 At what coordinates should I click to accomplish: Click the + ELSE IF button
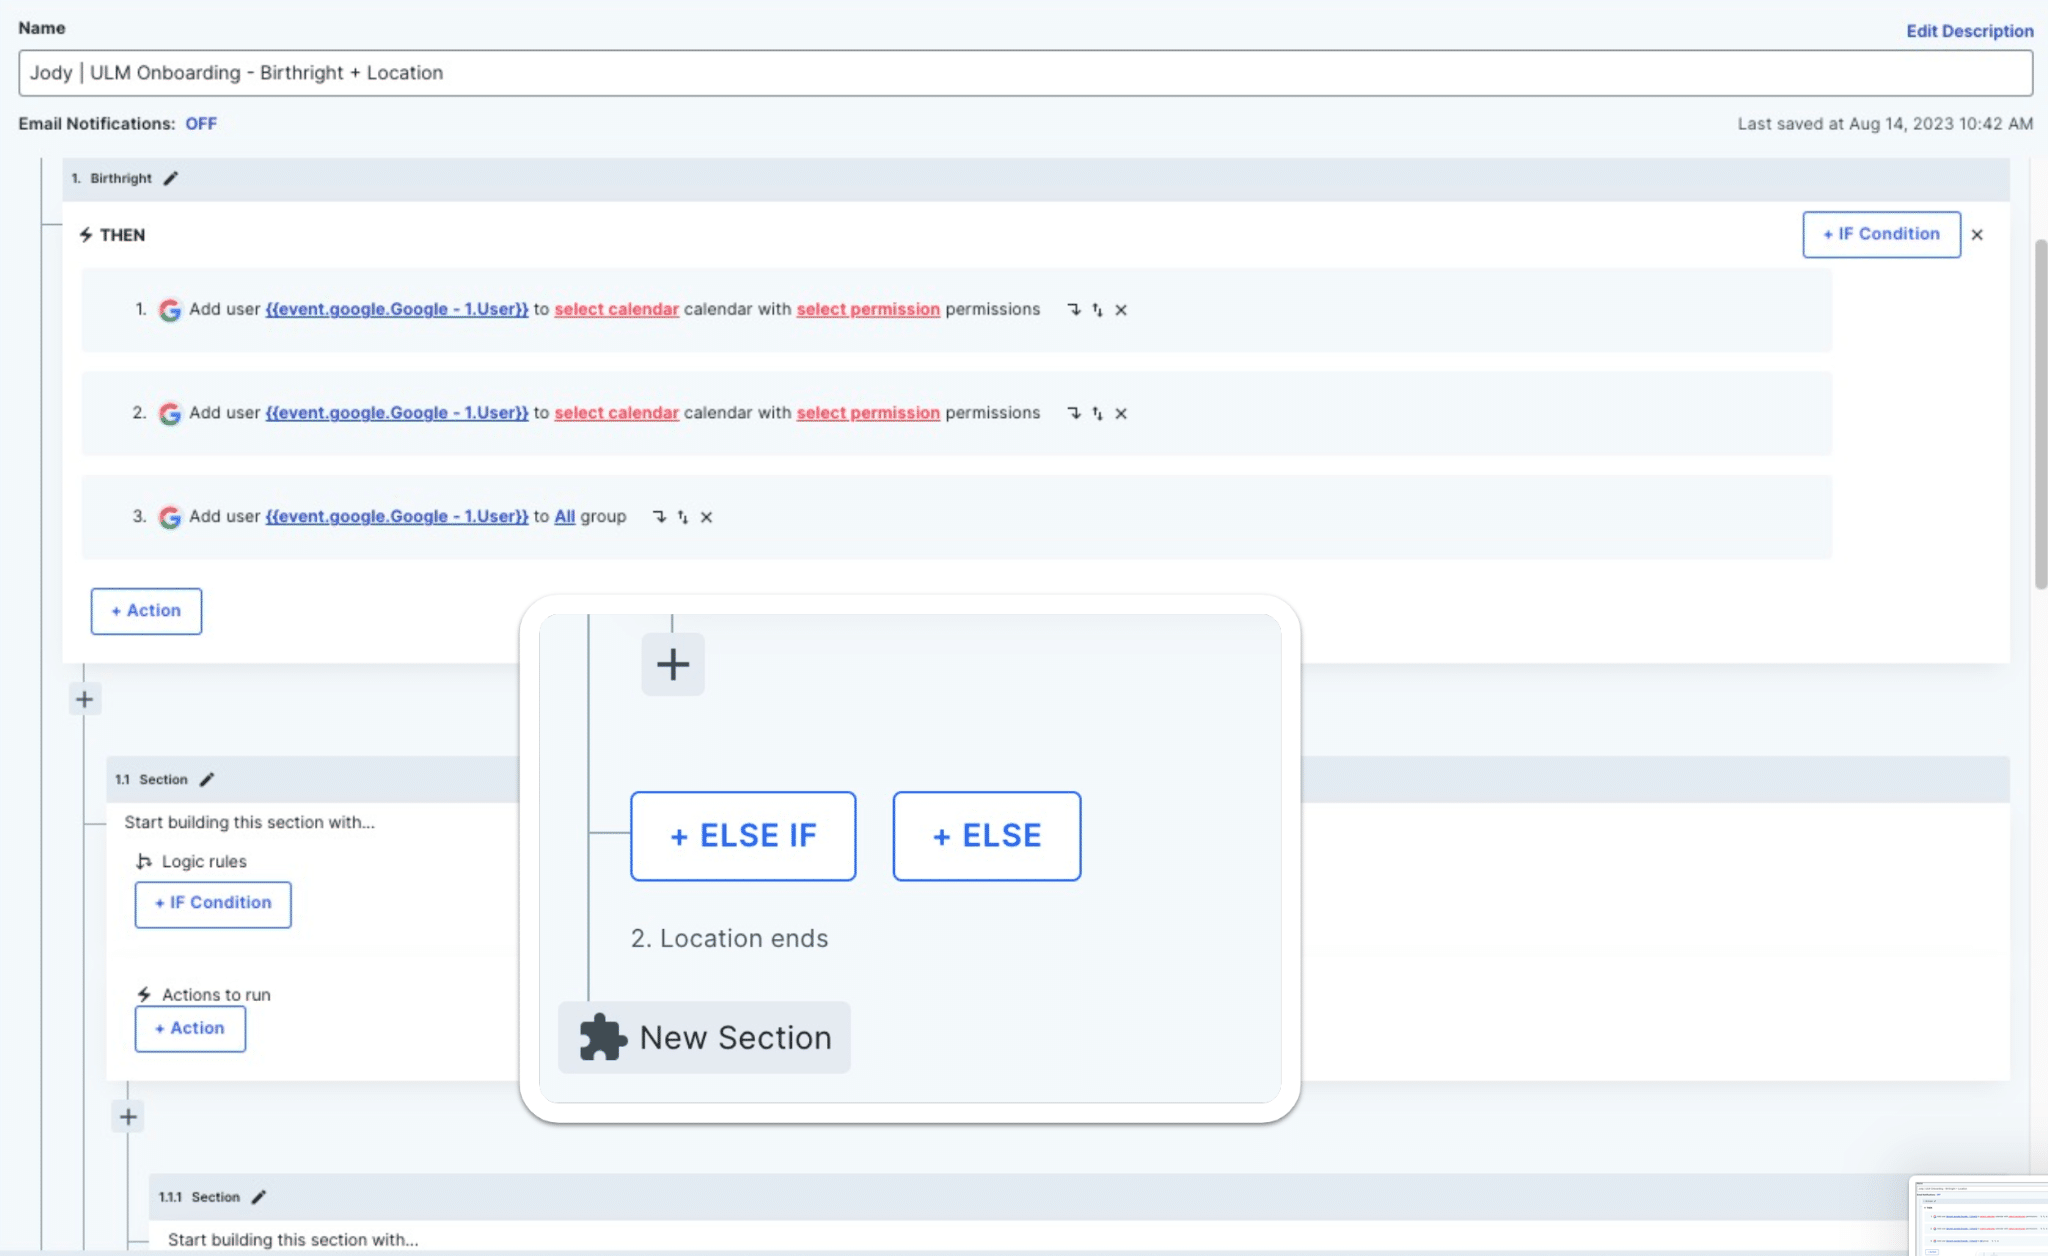tap(742, 835)
